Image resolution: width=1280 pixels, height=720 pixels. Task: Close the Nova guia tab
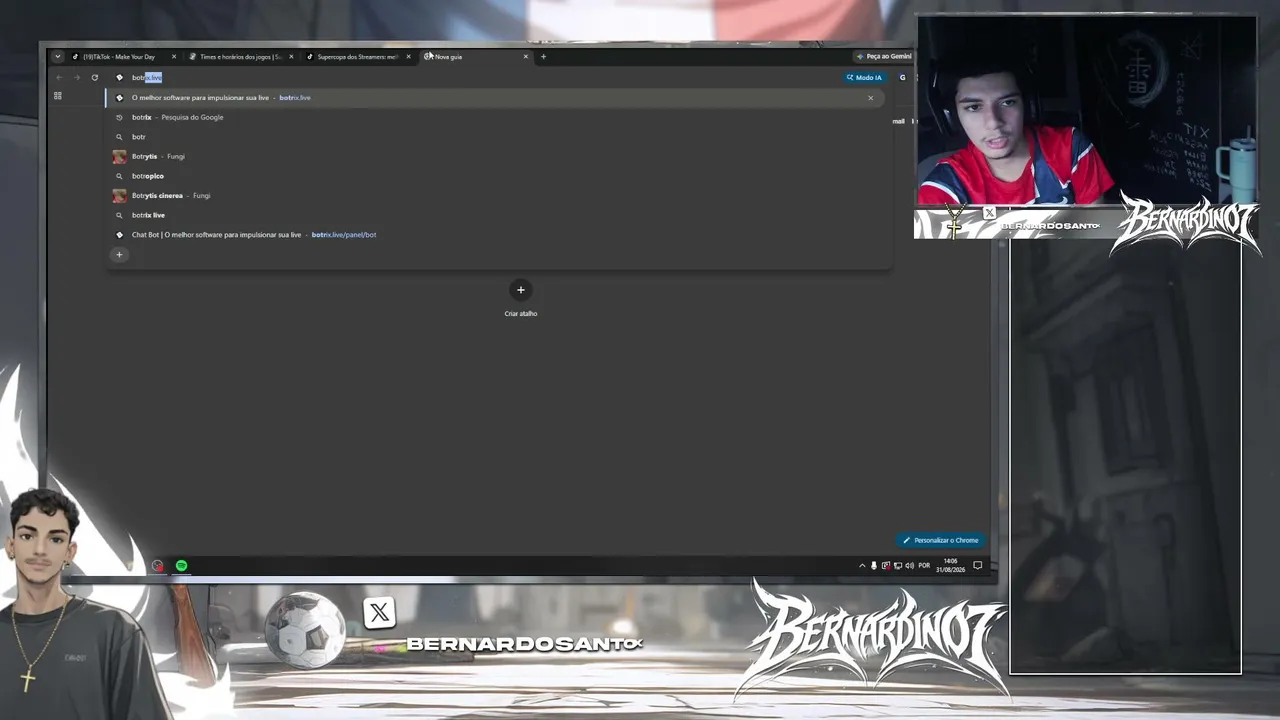[525, 57]
